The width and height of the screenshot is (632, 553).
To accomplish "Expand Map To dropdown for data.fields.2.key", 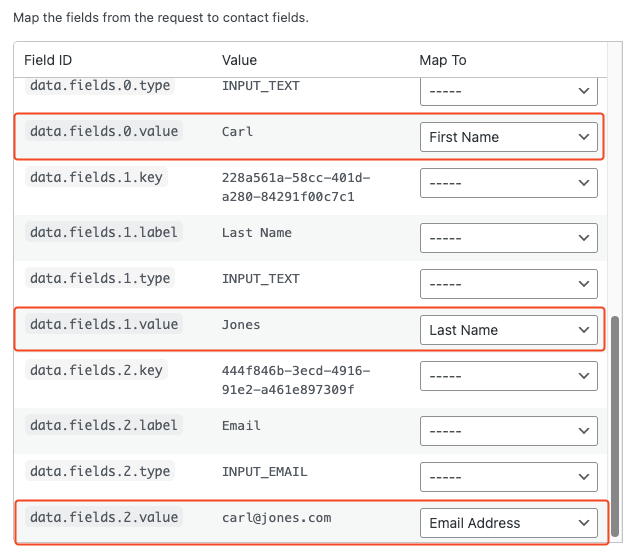I will point(508,376).
